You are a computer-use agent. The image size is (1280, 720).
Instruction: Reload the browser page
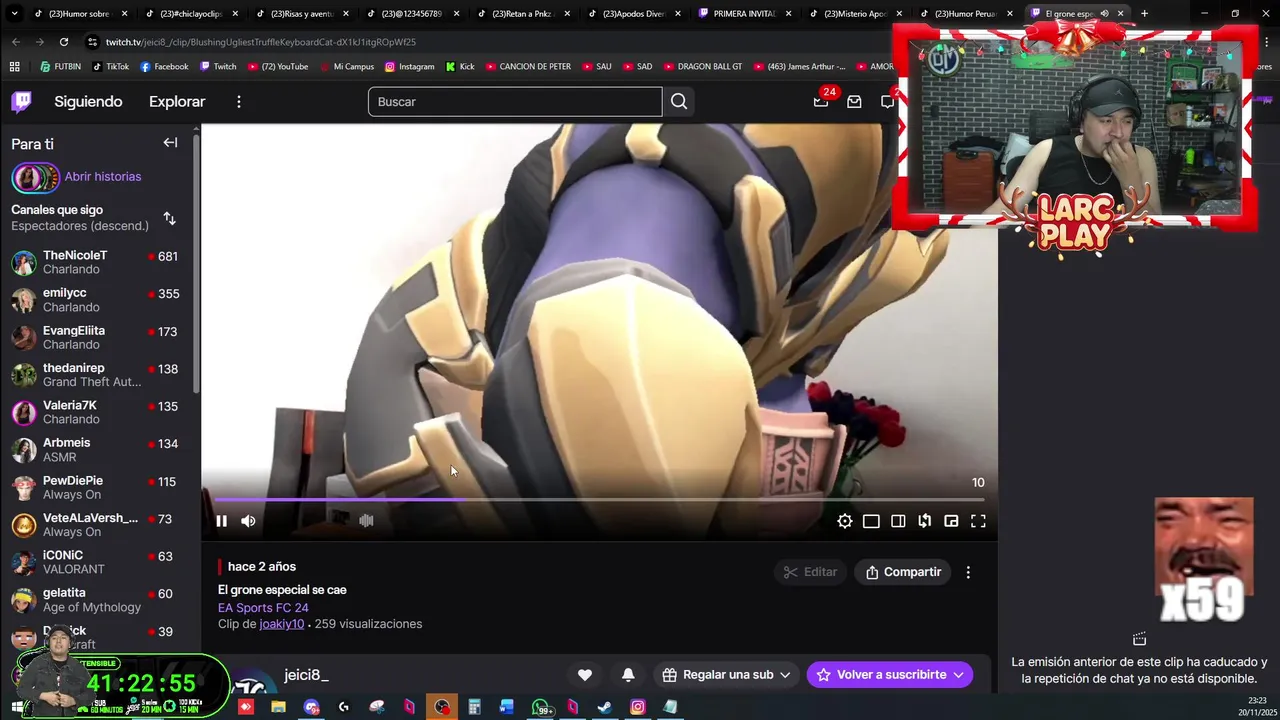click(x=64, y=42)
